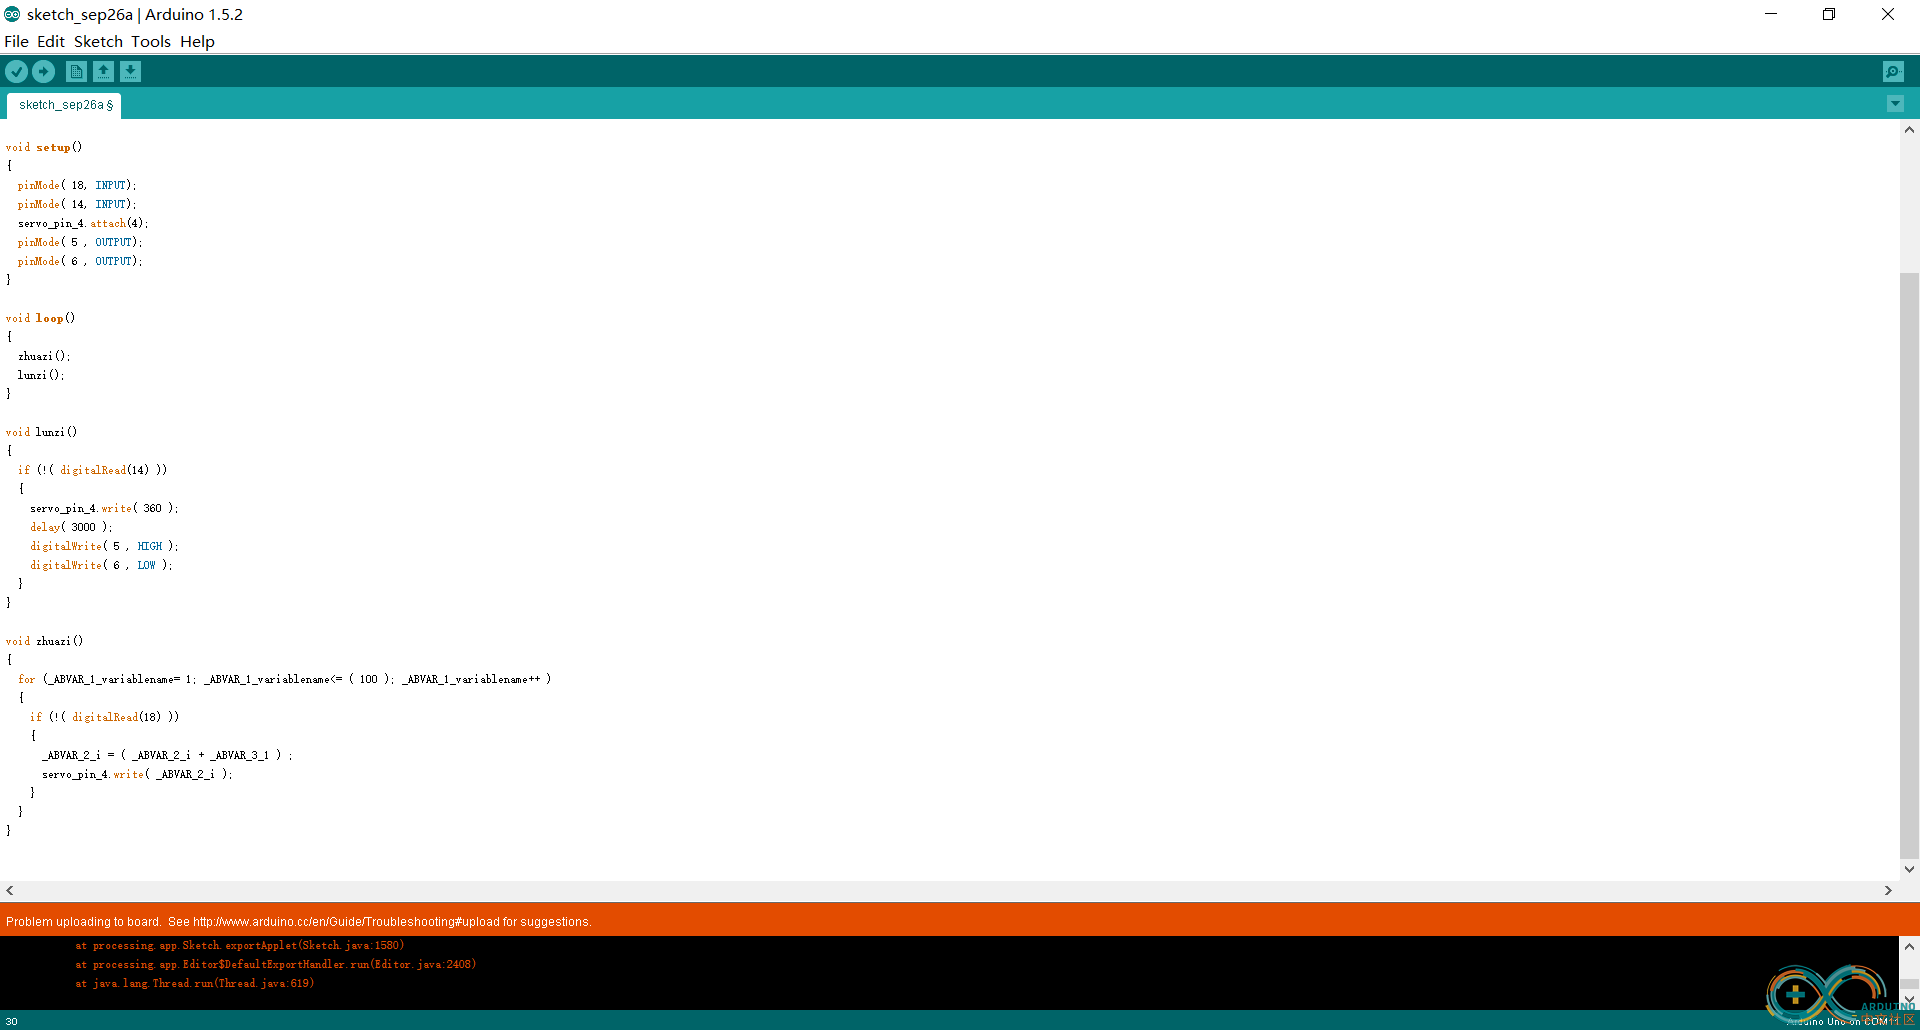
Task: Minimize the Arduino window
Action: tap(1770, 14)
